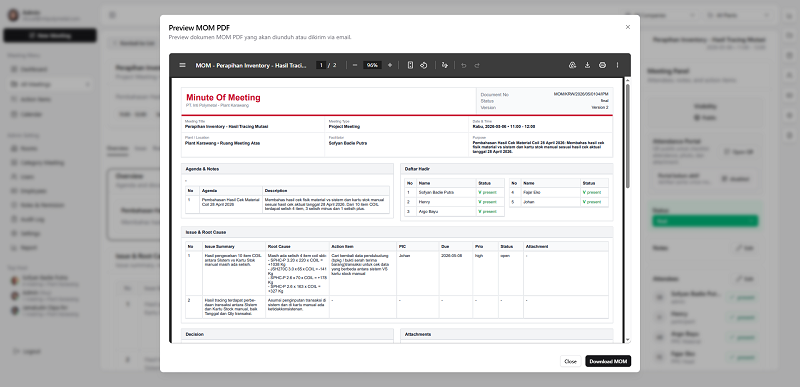Screen dimensions: 800x387
Task: Click the 'open' status cell
Action: 505,255
